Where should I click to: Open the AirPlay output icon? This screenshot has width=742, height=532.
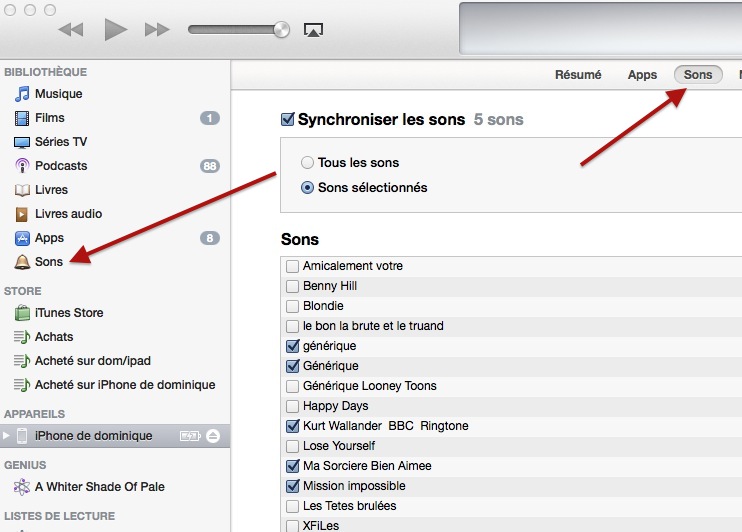click(313, 30)
